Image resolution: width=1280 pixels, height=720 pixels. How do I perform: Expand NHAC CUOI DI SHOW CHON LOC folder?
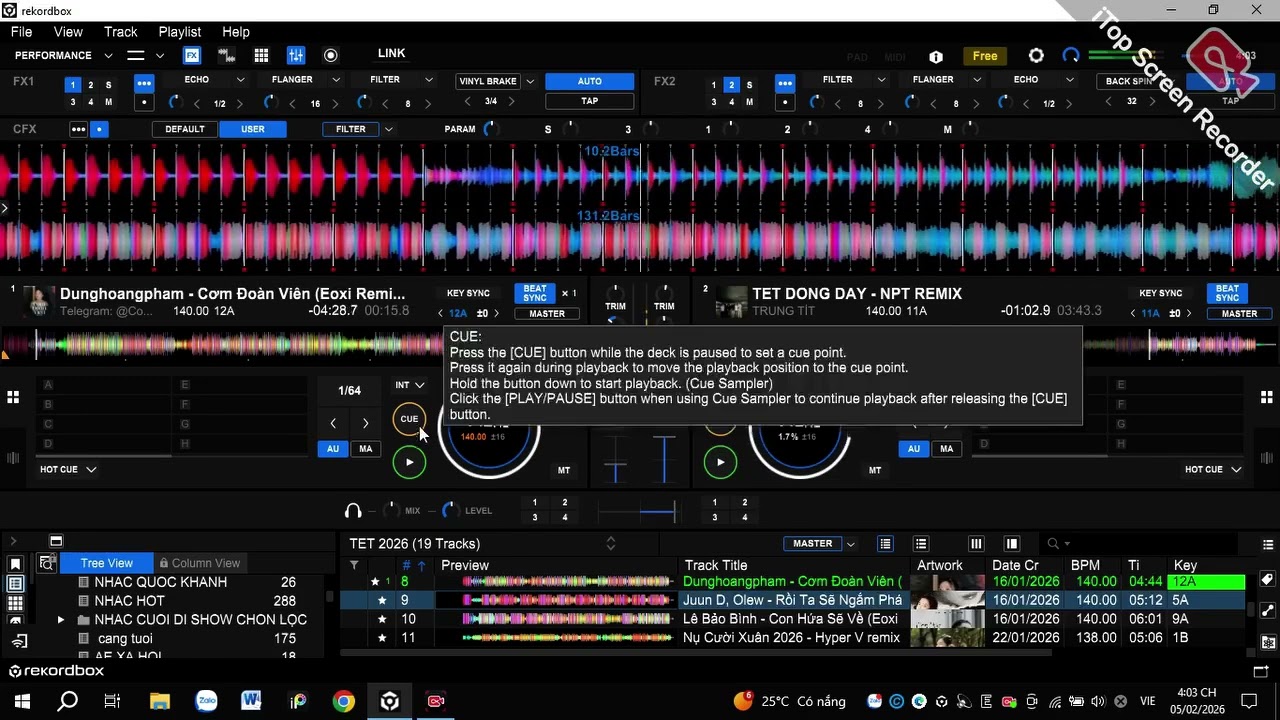pos(61,620)
